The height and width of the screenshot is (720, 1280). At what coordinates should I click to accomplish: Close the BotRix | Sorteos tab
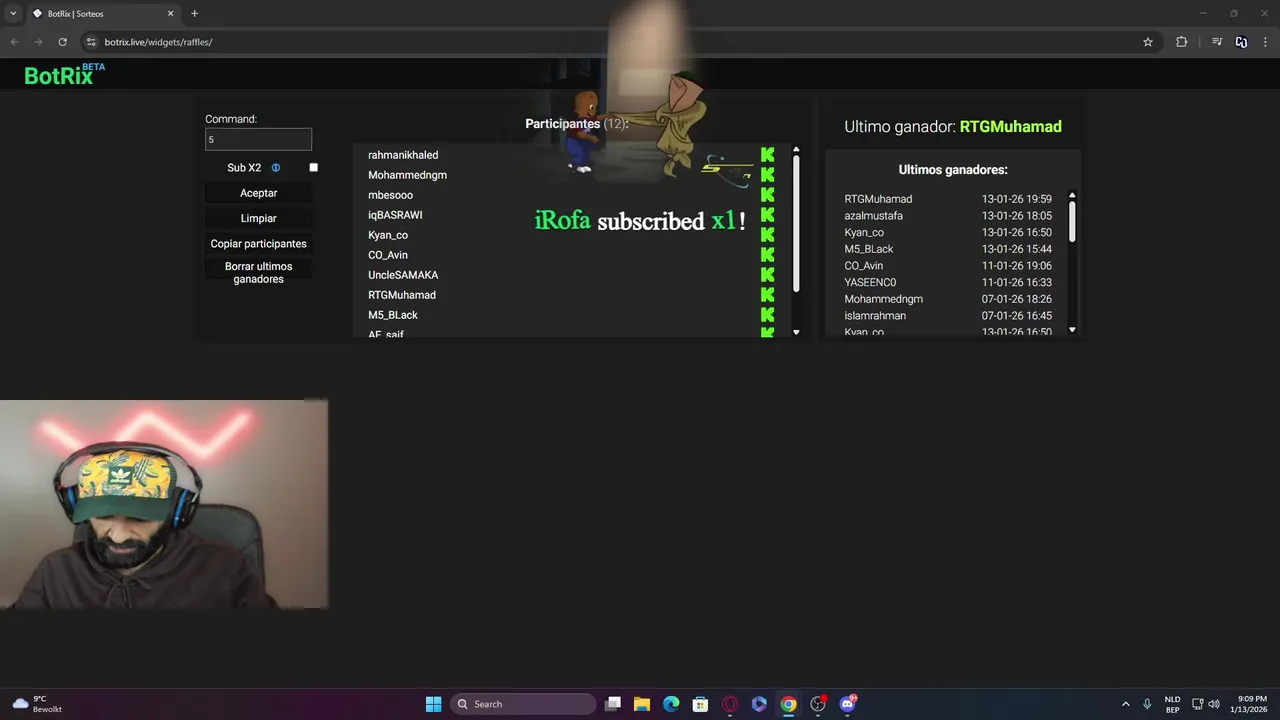(170, 14)
